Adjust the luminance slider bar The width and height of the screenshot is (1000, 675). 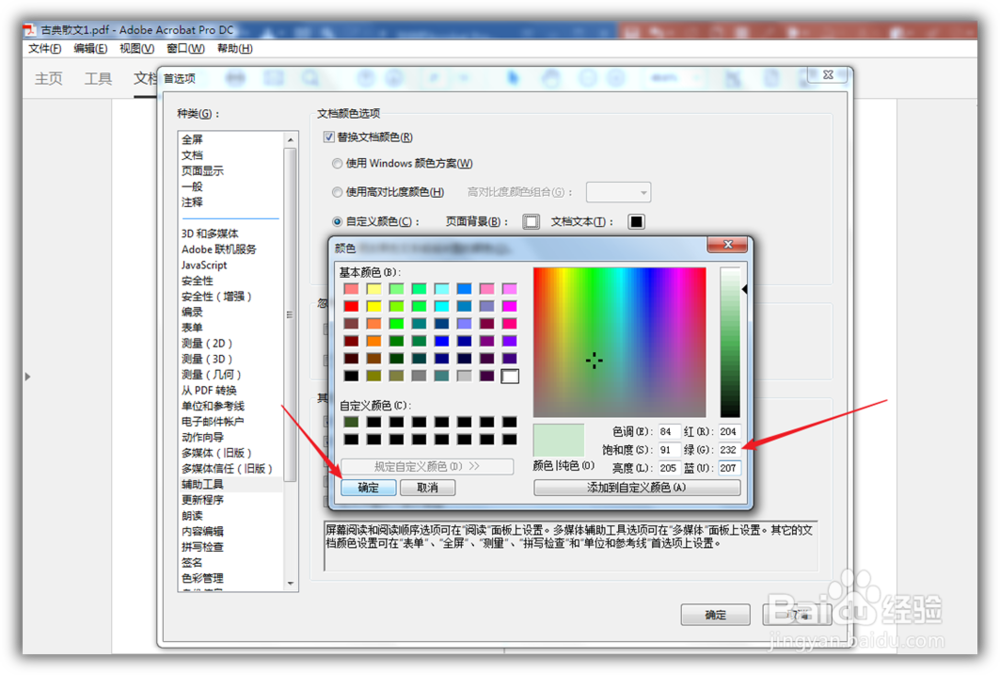(x=730, y=342)
